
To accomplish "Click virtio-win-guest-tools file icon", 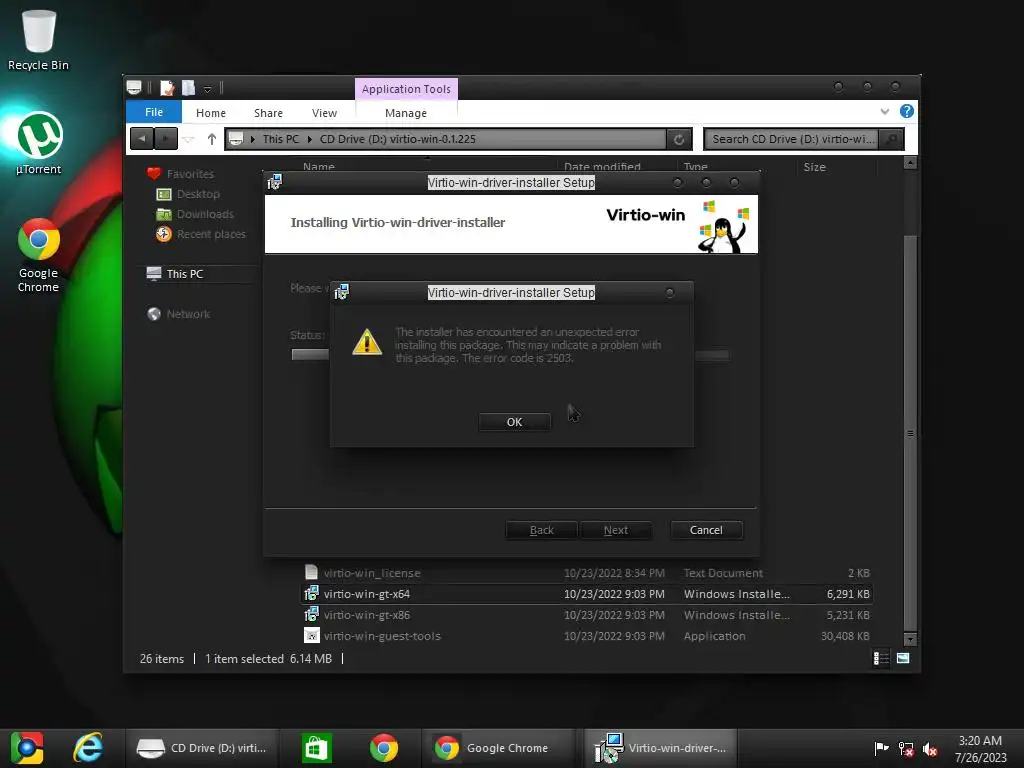I will [x=312, y=635].
